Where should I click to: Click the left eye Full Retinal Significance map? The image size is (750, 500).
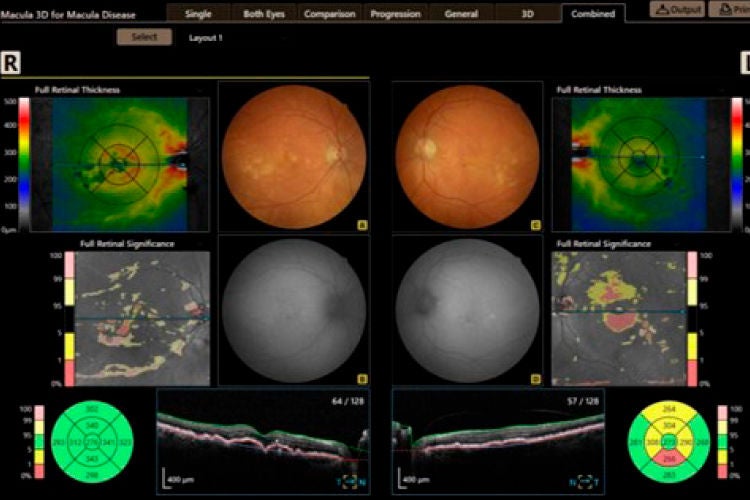[619, 319]
